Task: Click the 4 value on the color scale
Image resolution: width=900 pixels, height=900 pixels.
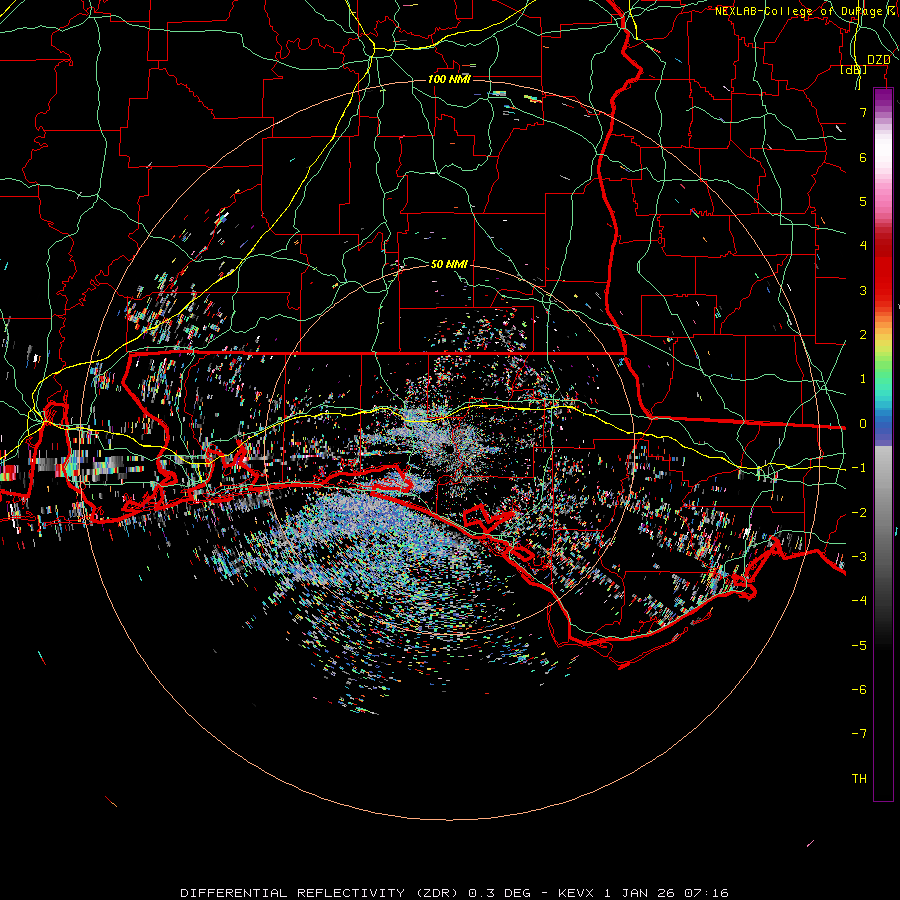Action: (x=863, y=246)
